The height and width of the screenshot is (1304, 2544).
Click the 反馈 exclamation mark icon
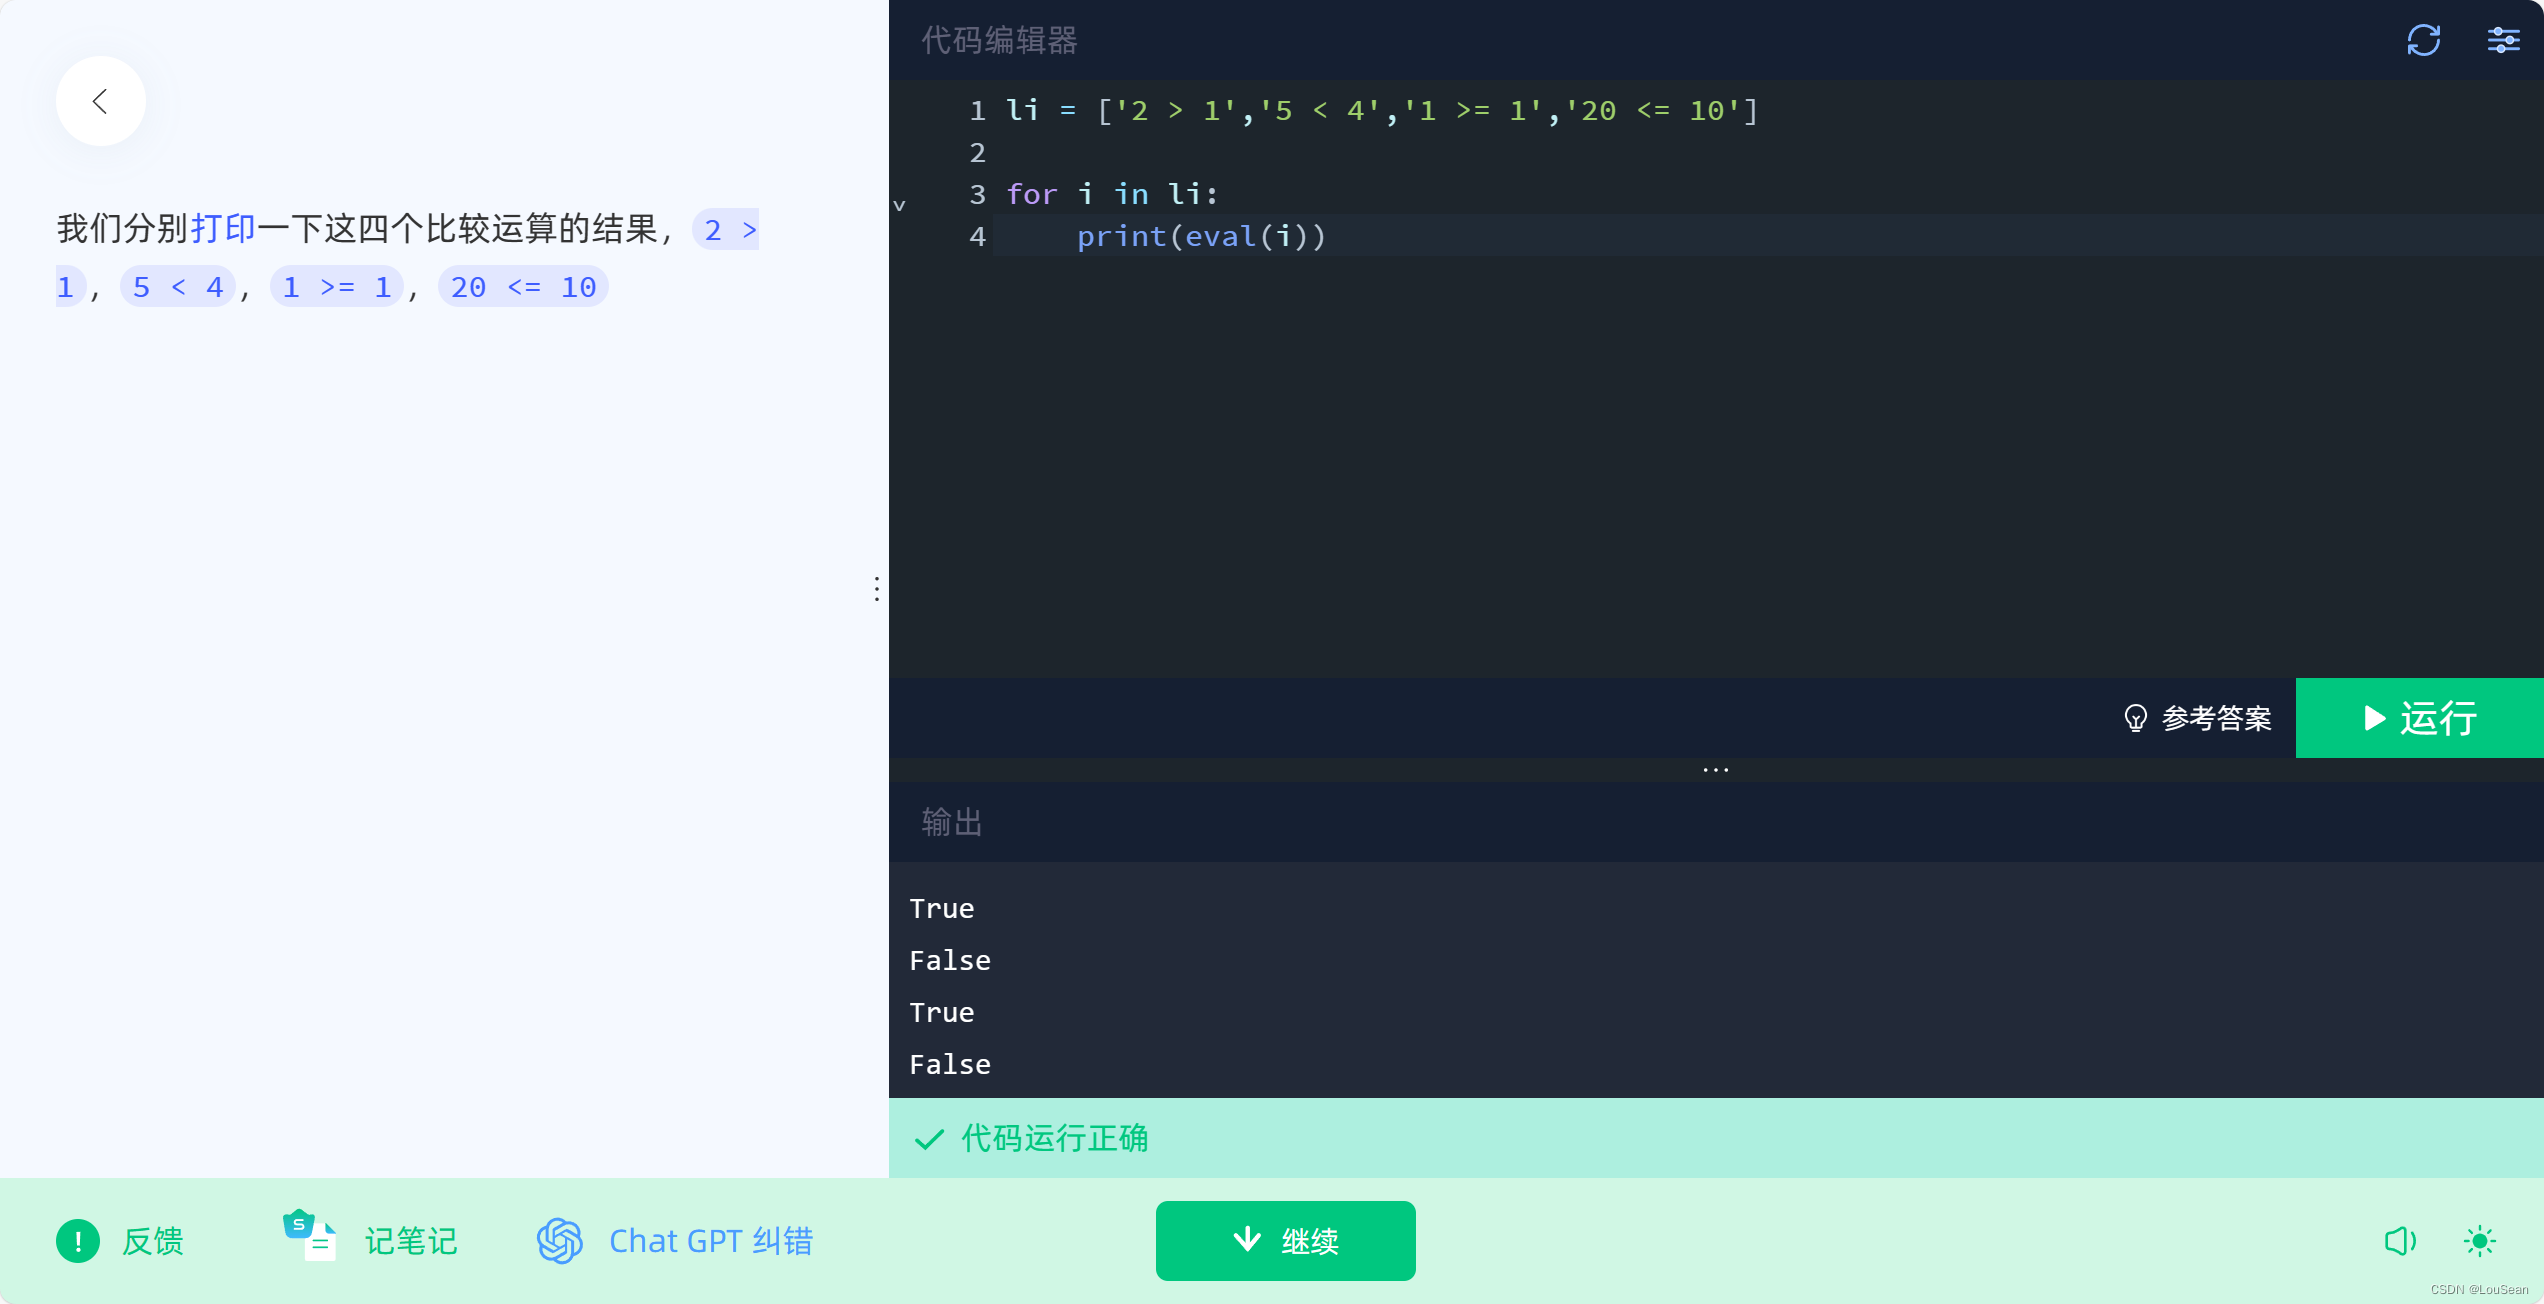click(78, 1241)
